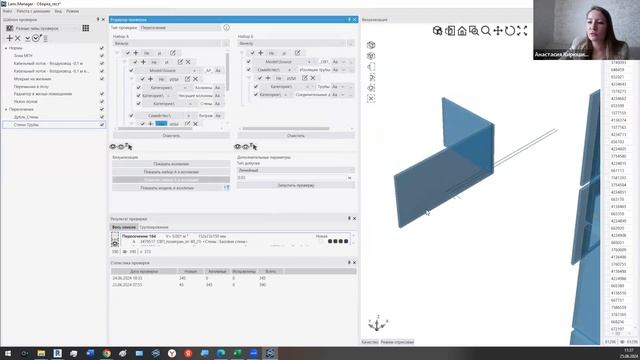640x360 pixels.
Task: Click 'Очистить' button under Set B
Action: (296, 136)
